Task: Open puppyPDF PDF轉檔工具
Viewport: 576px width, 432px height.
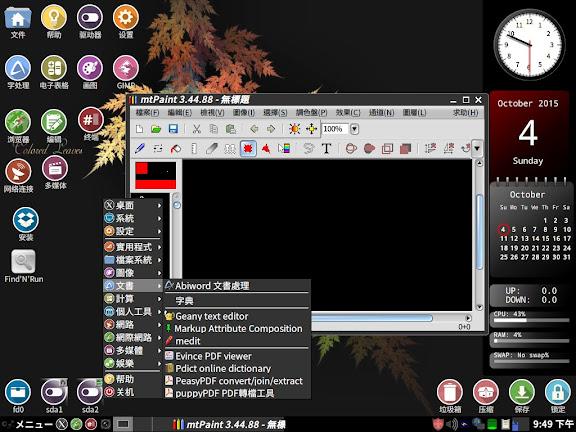Action: [x=237, y=393]
